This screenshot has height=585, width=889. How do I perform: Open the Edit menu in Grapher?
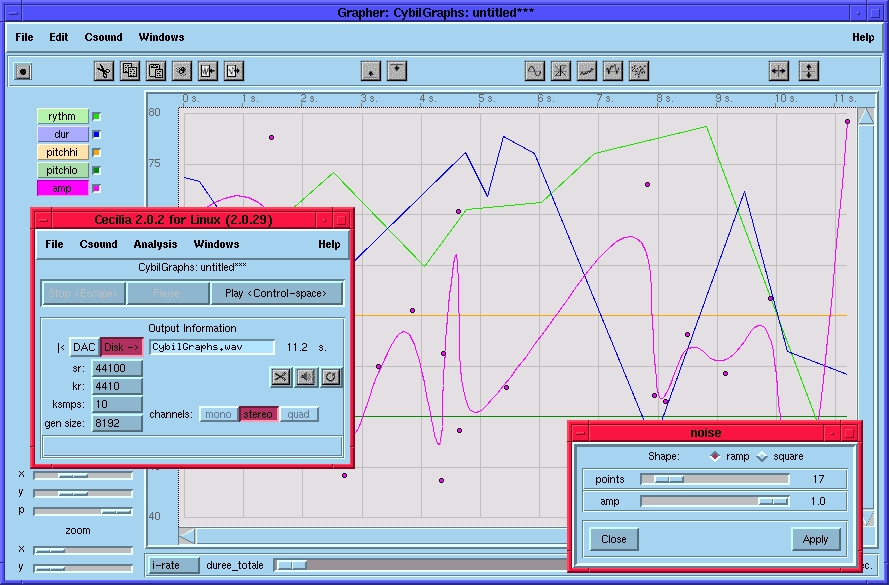pos(58,37)
